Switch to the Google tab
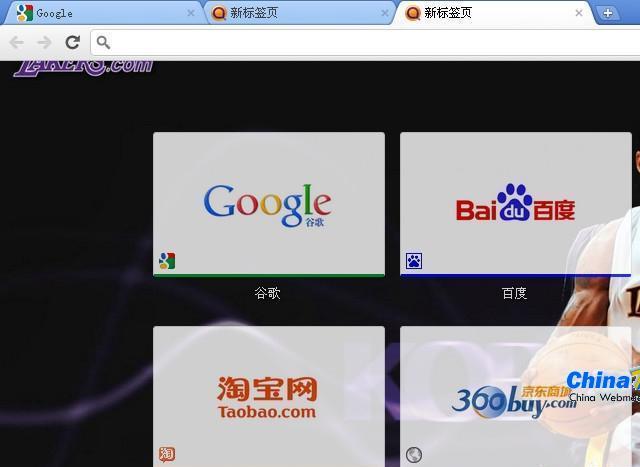This screenshot has height=467, width=640. point(100,13)
